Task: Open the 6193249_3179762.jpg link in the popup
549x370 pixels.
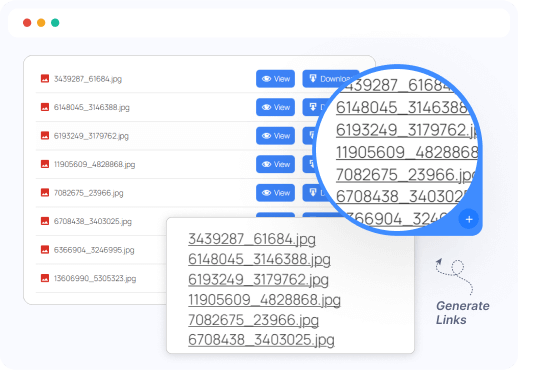Action: [x=258, y=280]
